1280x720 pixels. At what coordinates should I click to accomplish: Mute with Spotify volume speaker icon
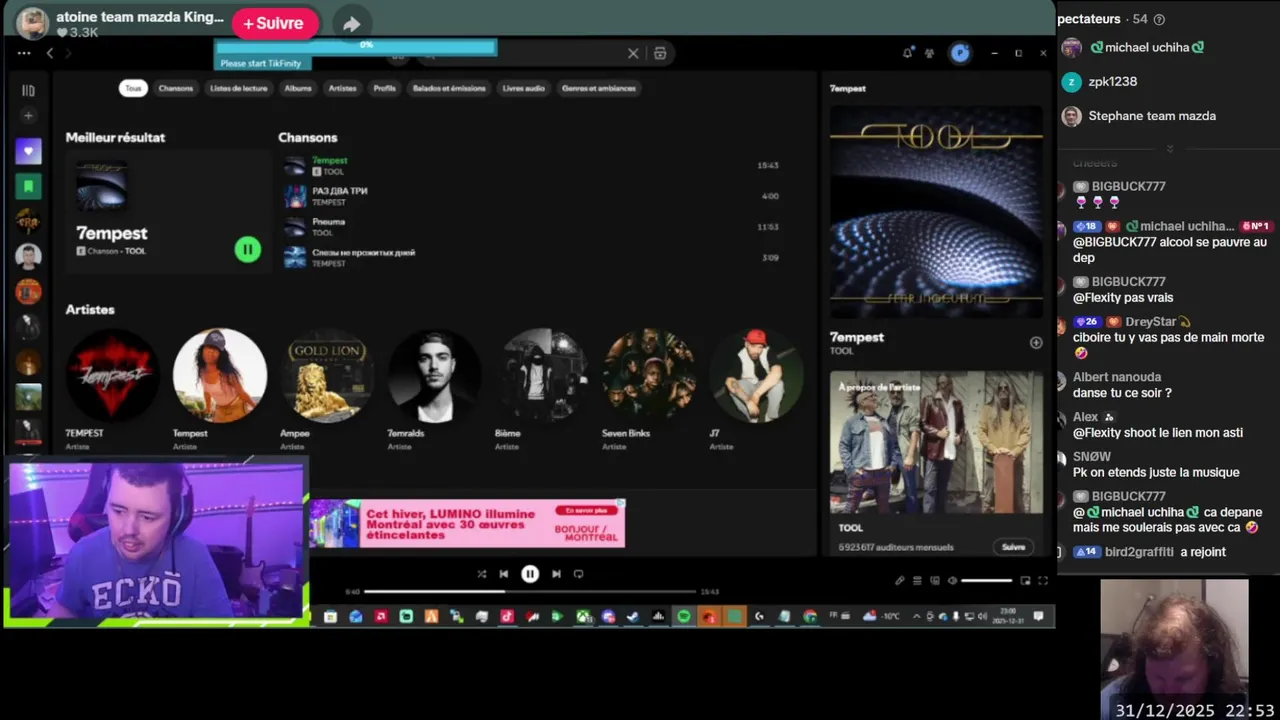pyautogui.click(x=952, y=580)
